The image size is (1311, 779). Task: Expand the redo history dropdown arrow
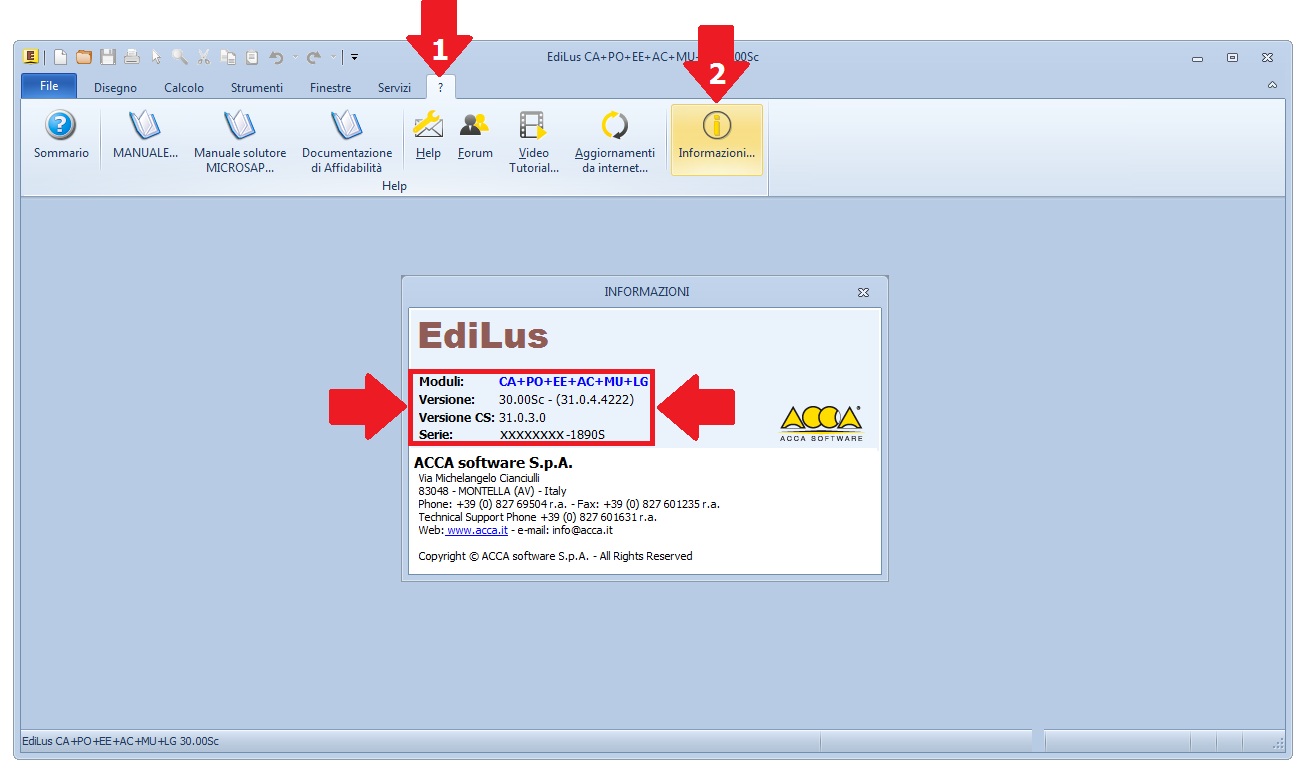[333, 57]
